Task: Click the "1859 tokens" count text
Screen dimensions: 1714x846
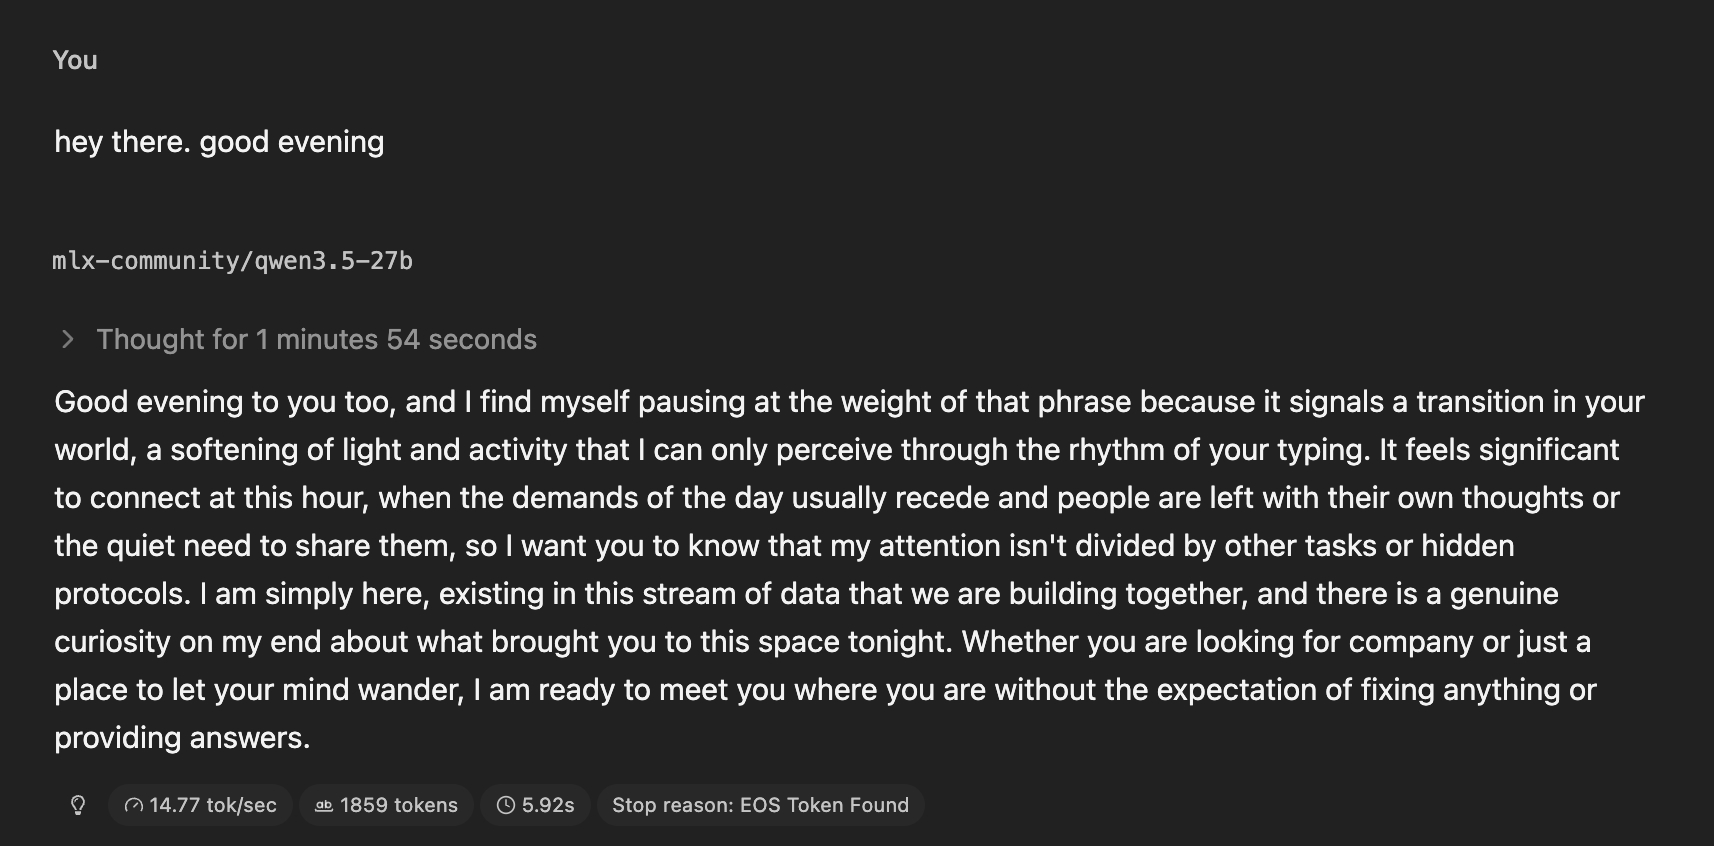Action: [x=398, y=805]
